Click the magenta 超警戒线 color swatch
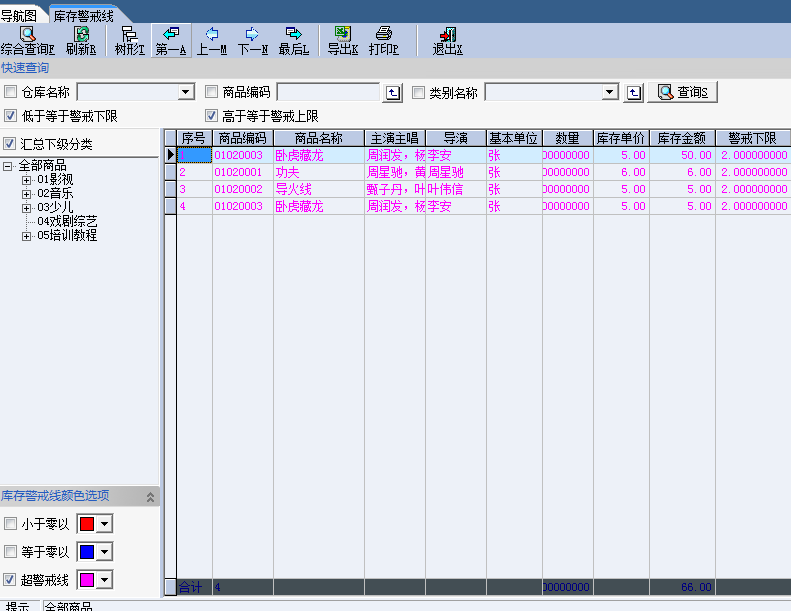791x611 pixels. [87, 580]
